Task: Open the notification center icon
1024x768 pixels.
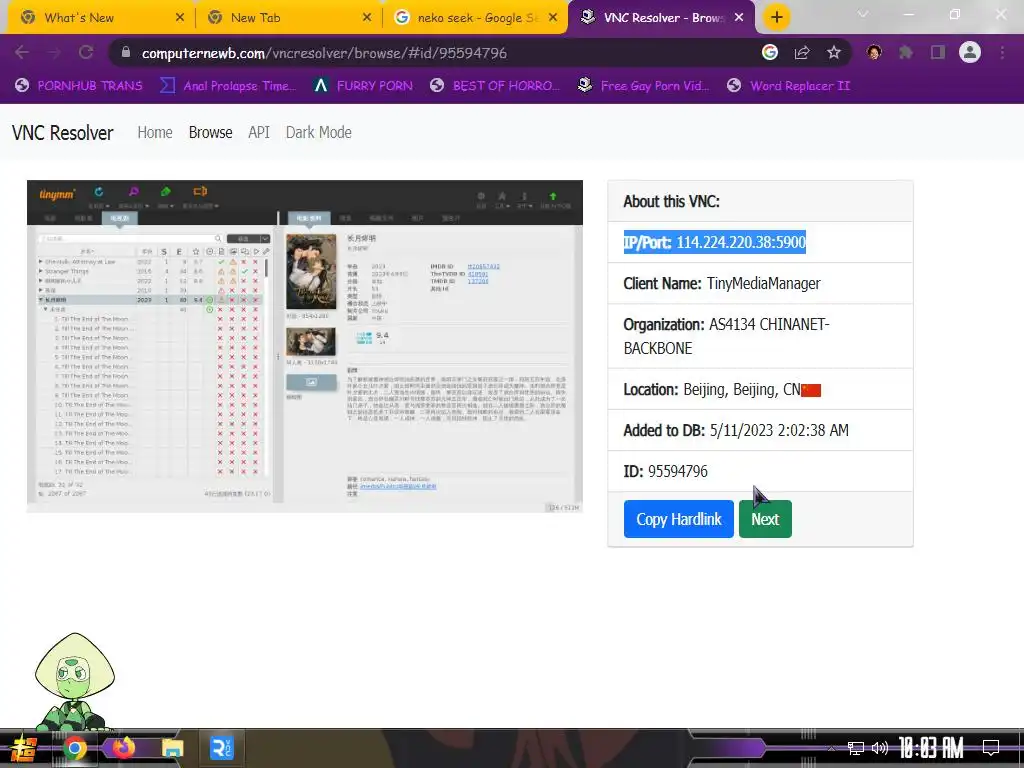Action: tap(991, 748)
